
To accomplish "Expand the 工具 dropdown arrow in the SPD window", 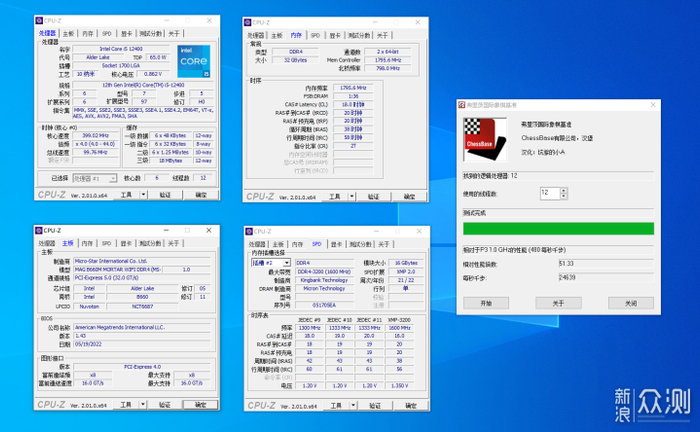I will coord(354,405).
